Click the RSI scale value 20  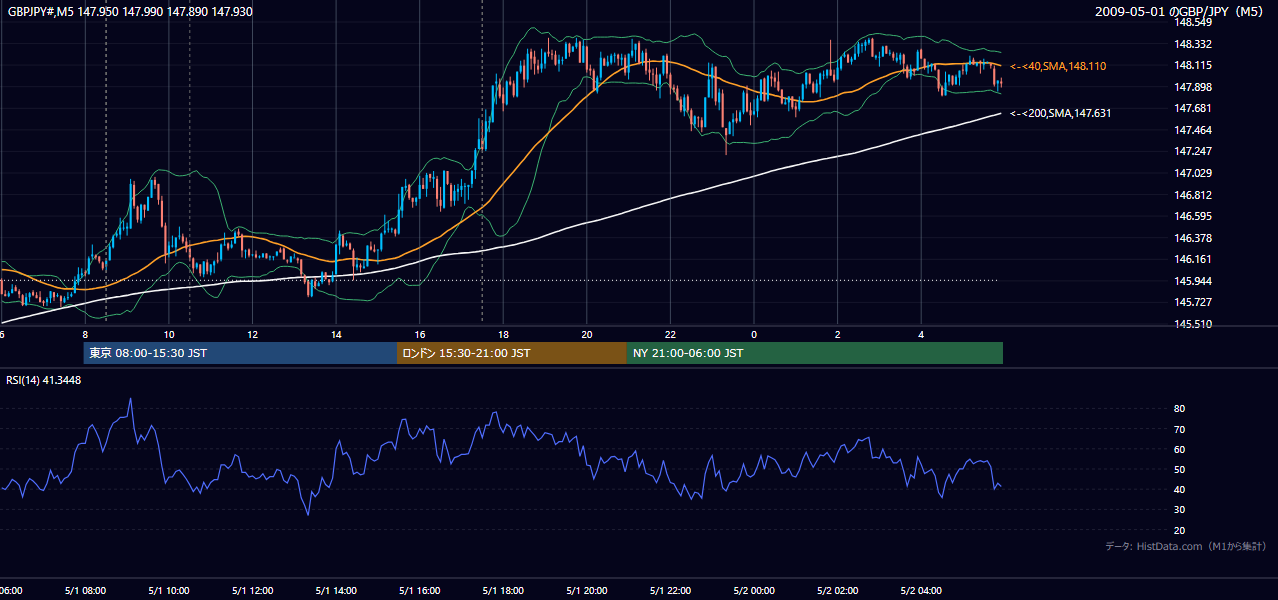(x=1180, y=530)
